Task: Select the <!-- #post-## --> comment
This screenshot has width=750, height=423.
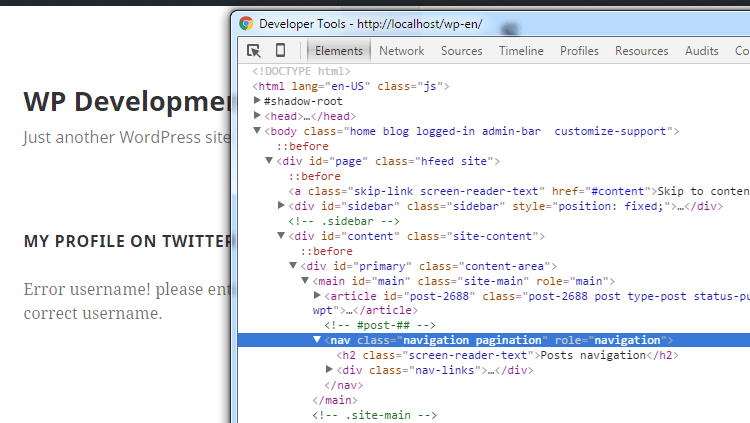Action: tap(380, 325)
